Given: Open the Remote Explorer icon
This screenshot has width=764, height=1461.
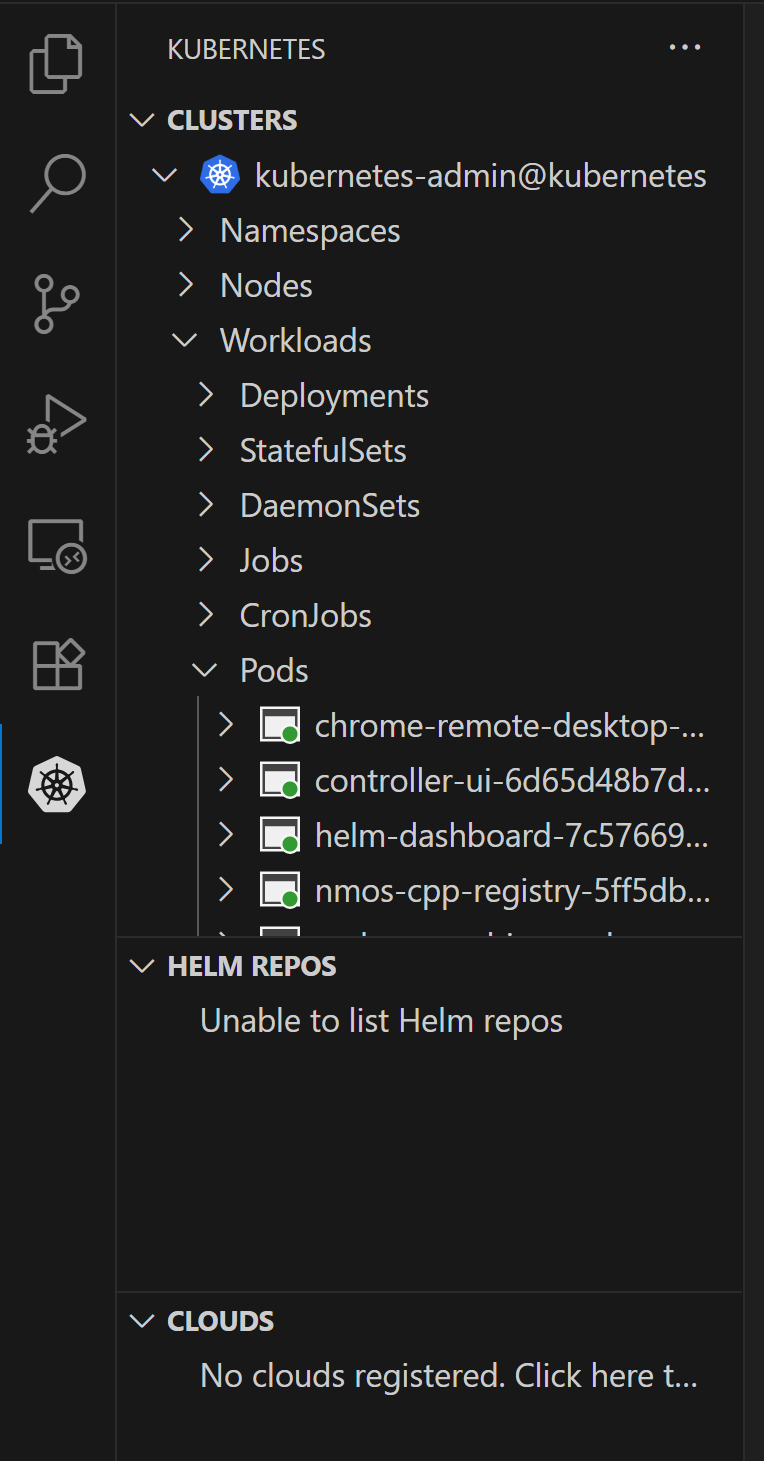Looking at the screenshot, I should coord(57,546).
